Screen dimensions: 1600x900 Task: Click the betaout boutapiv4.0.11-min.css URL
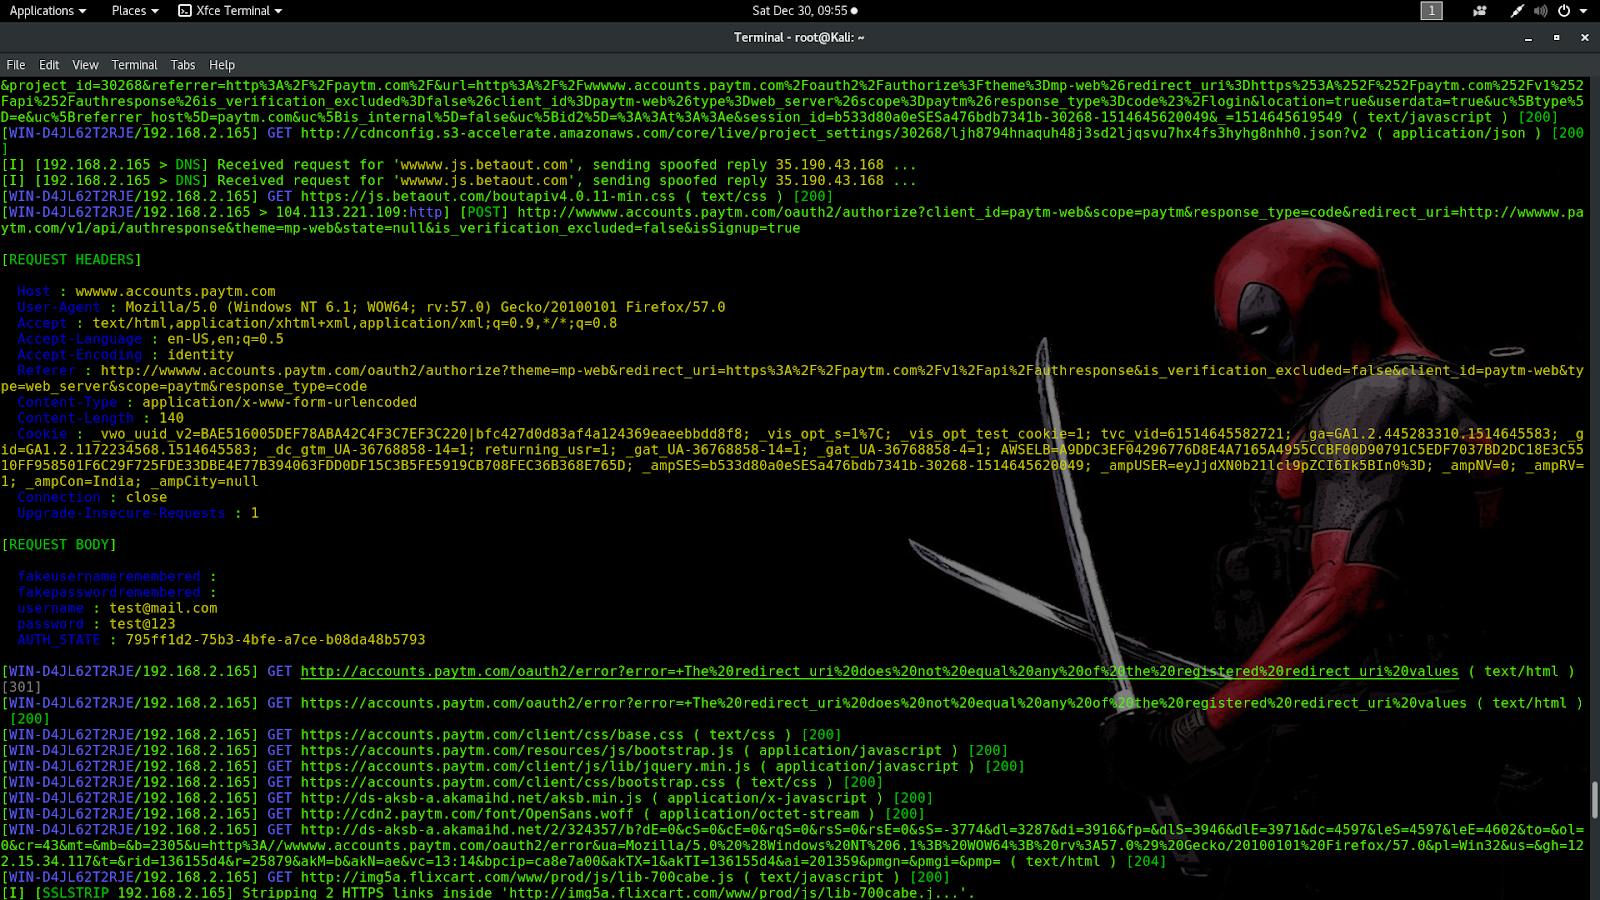[488, 197]
